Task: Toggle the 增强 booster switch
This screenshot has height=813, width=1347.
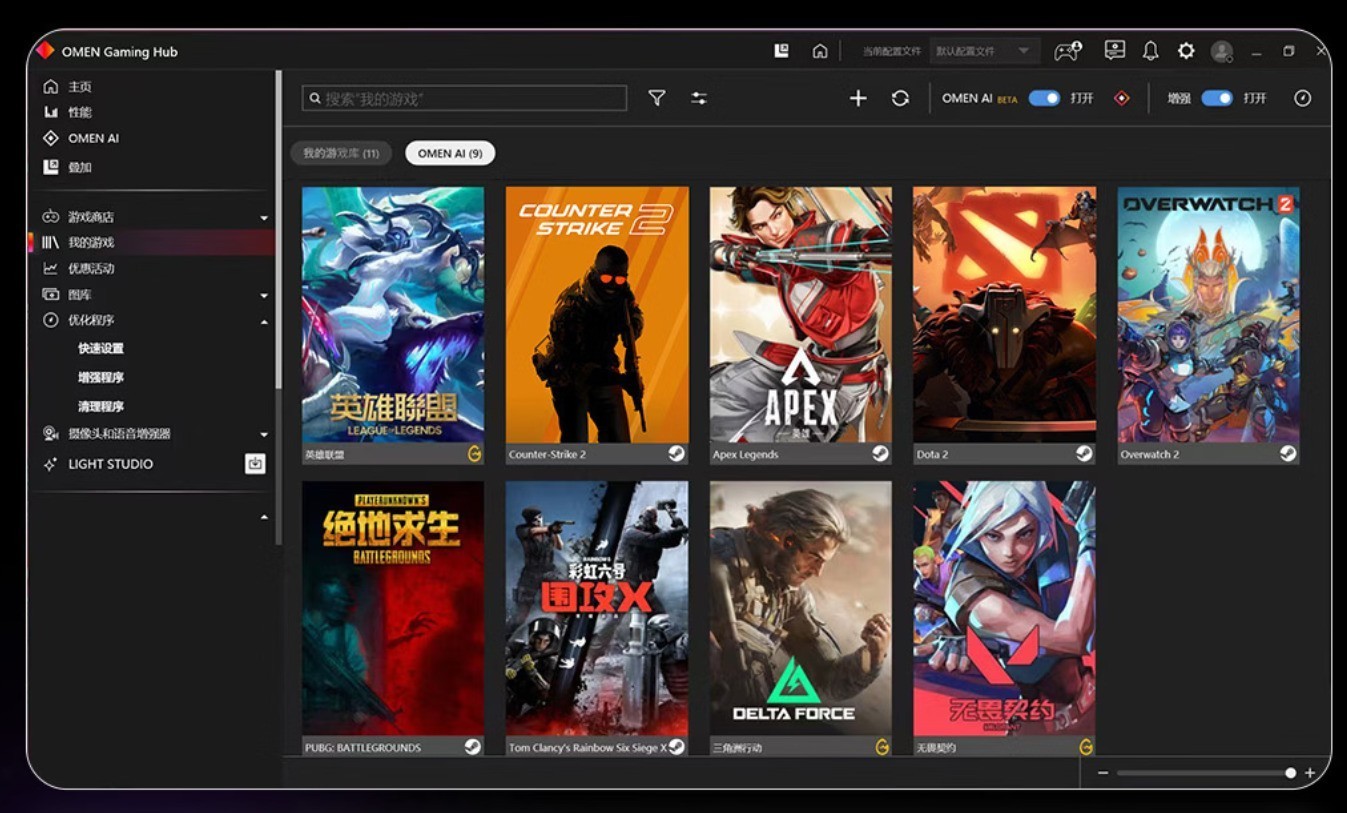Action: pos(1217,98)
